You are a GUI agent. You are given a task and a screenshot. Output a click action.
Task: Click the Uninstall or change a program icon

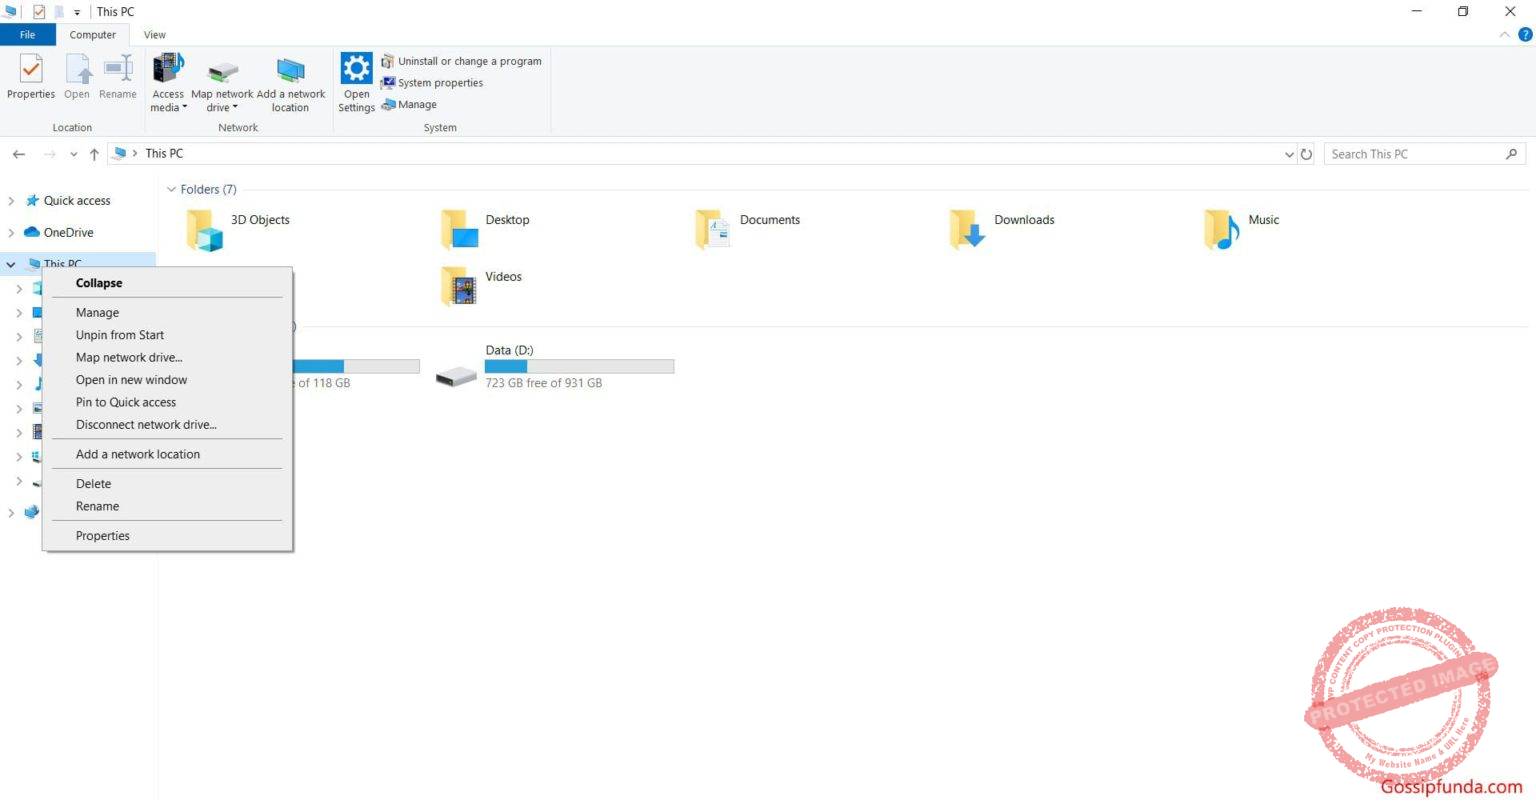tap(388, 61)
